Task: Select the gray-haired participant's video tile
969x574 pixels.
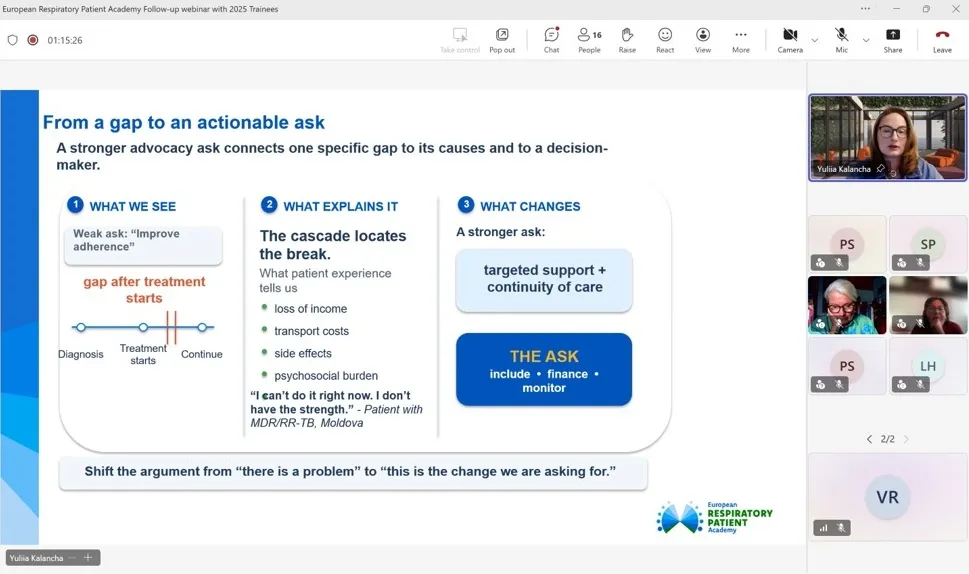Action: click(x=847, y=305)
